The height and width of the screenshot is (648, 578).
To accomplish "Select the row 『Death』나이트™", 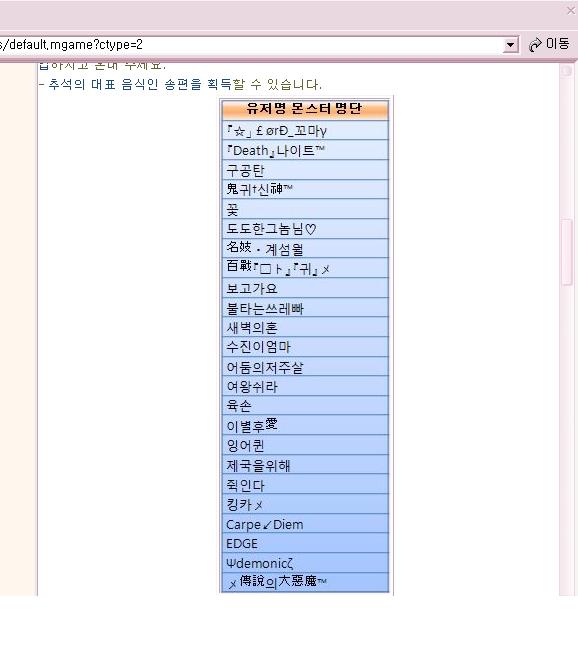I will click(x=305, y=150).
